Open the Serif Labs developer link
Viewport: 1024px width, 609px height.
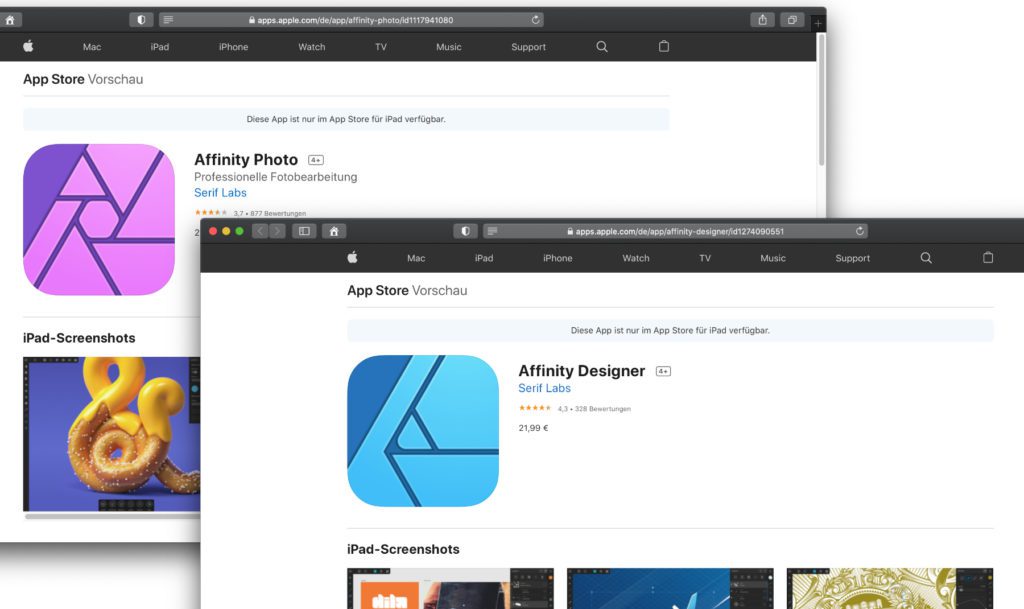[x=545, y=388]
